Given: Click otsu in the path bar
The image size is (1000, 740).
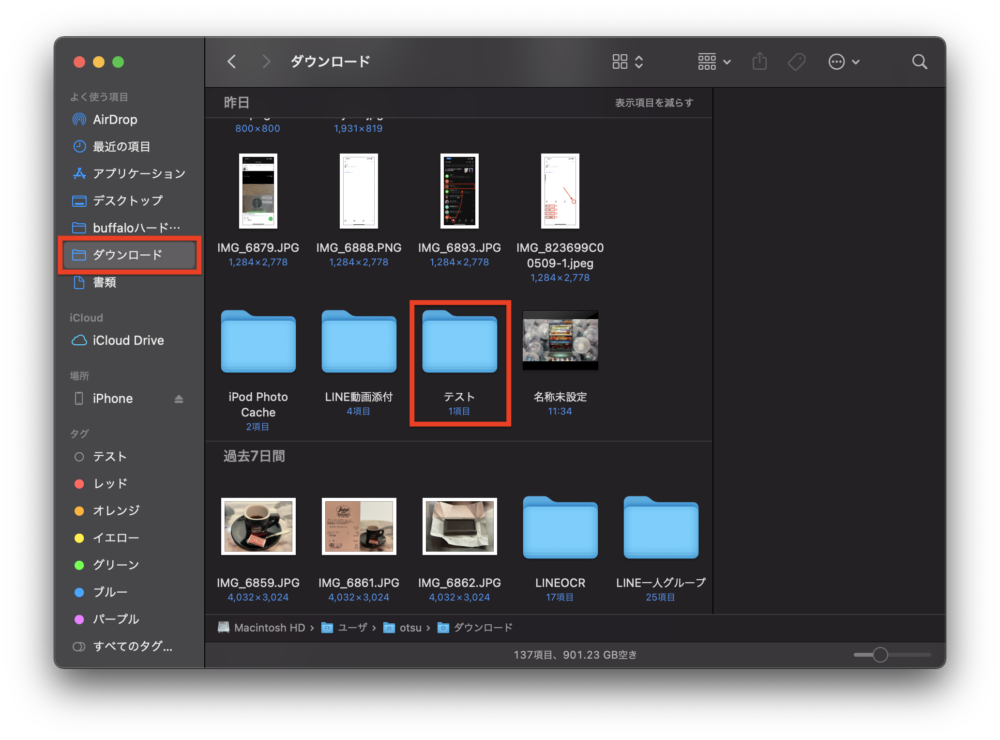Looking at the screenshot, I should click(402, 628).
